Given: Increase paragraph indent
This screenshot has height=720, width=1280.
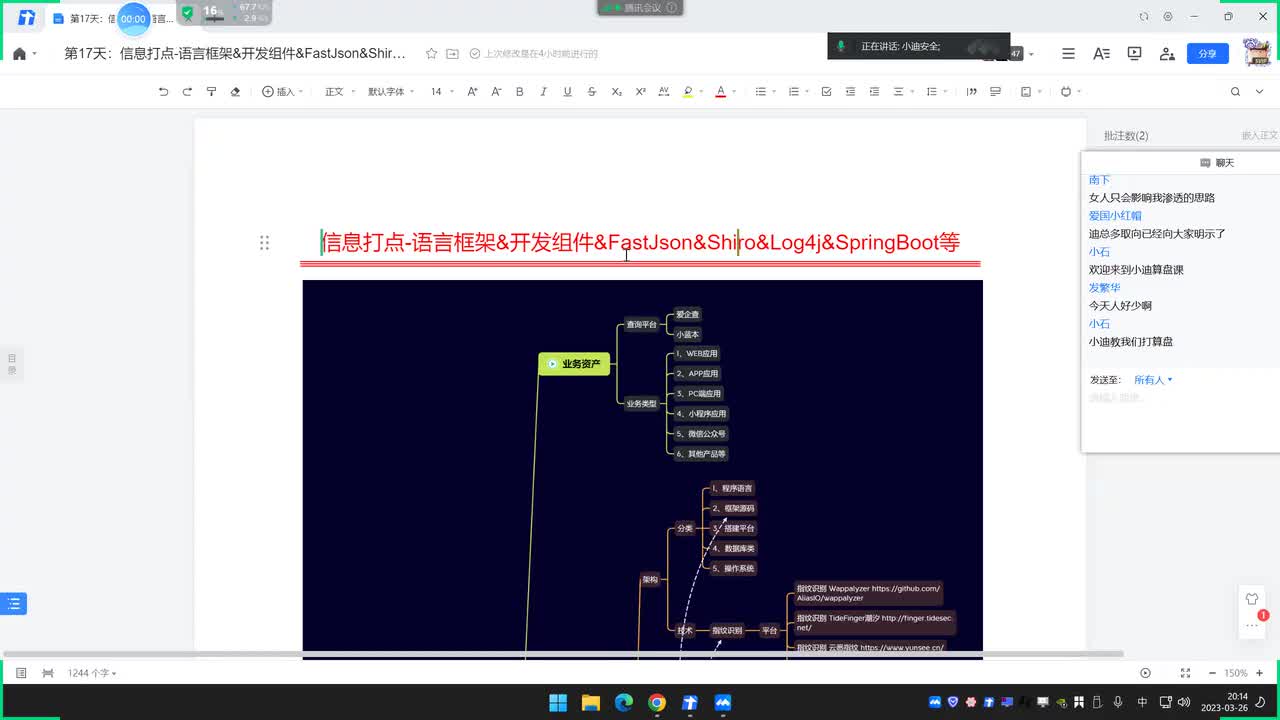Looking at the screenshot, I should pos(874,91).
